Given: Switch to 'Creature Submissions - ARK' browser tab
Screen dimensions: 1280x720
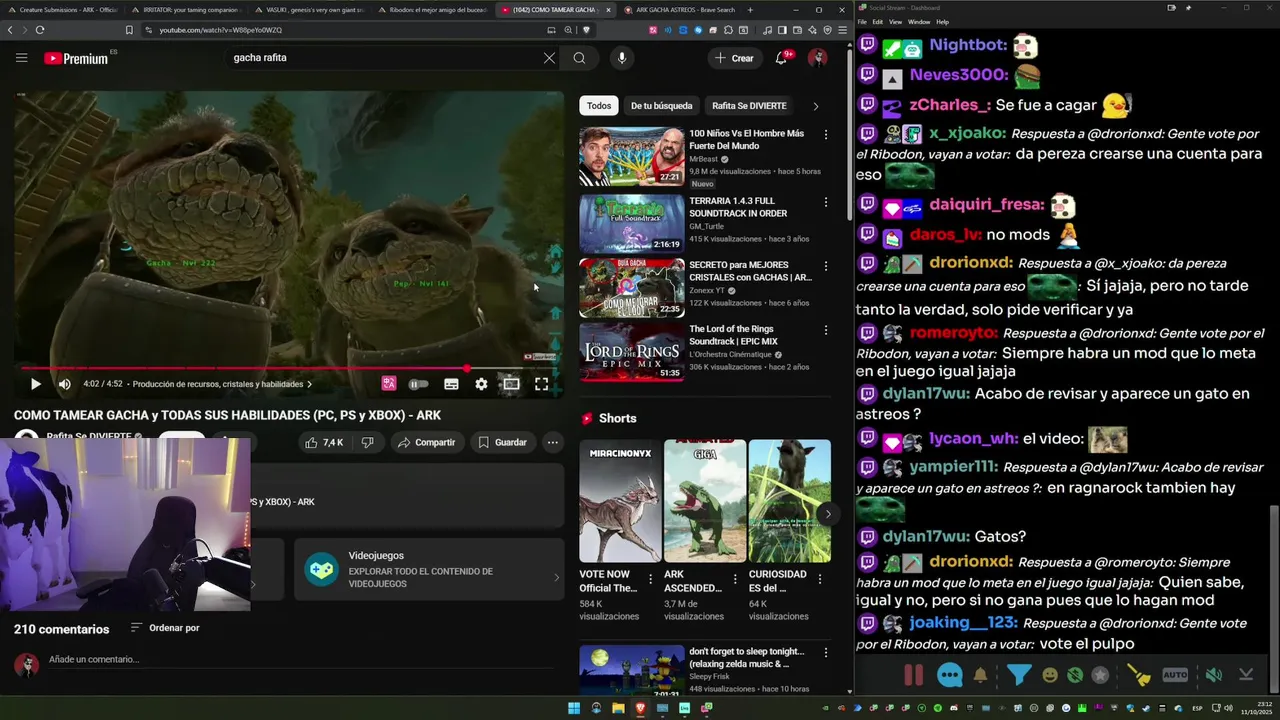Looking at the screenshot, I should pos(62,10).
